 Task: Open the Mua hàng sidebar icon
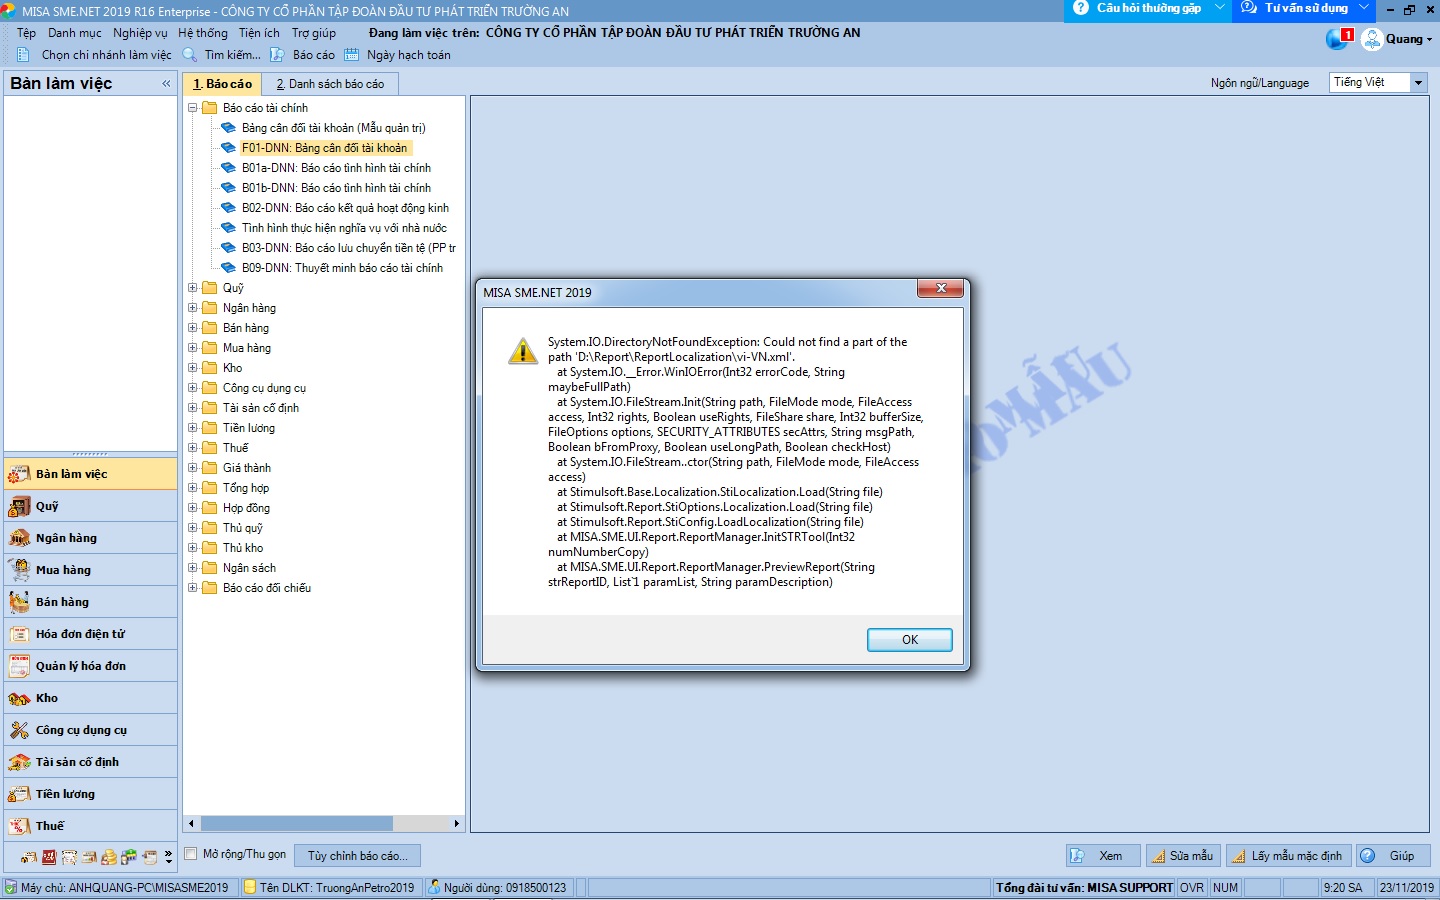[x=19, y=570]
